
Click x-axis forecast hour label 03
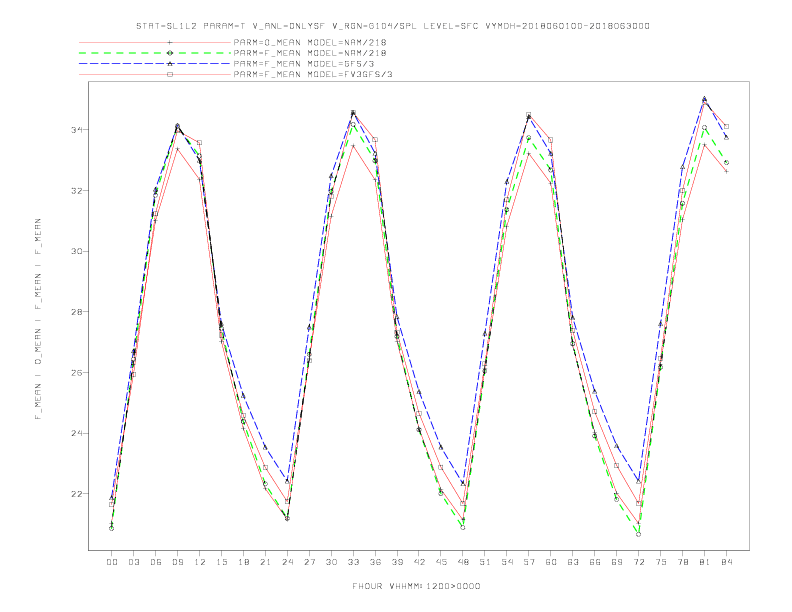pyautogui.click(x=133, y=562)
